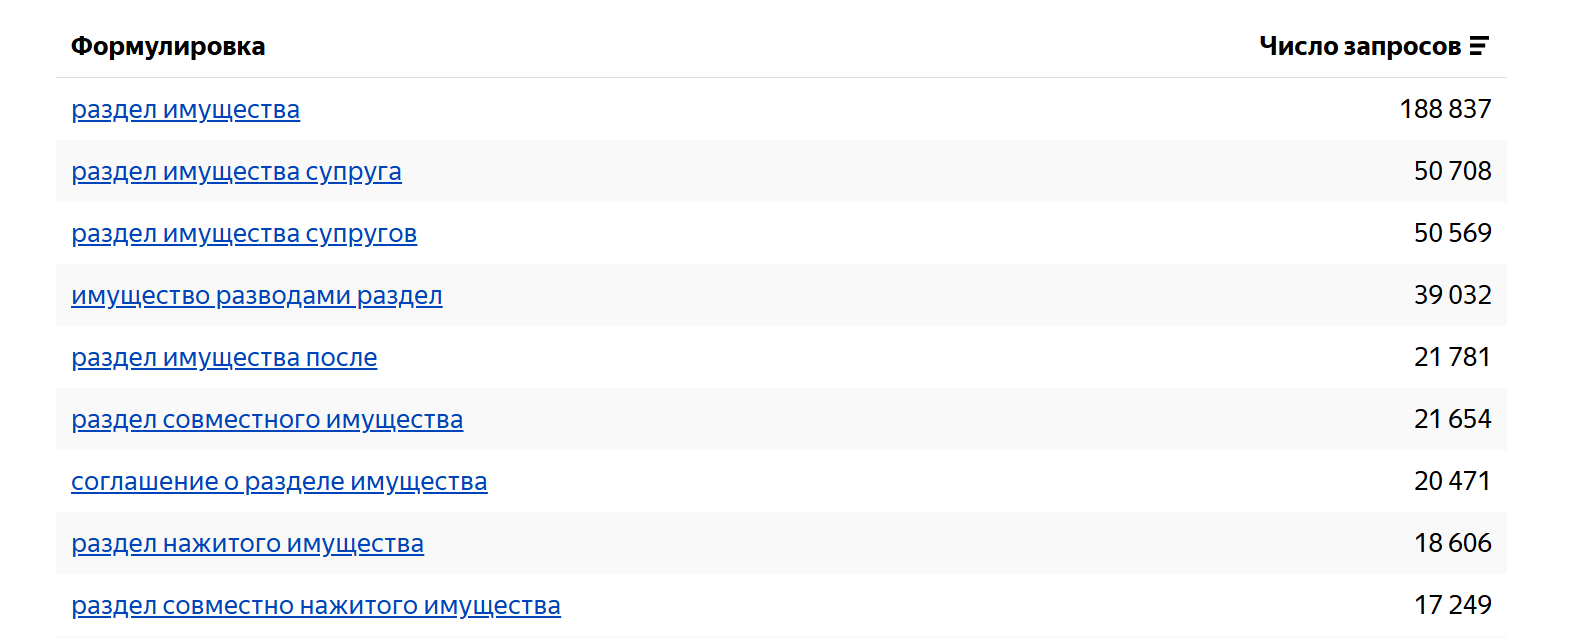The width and height of the screenshot is (1576, 638).
Task: Click the 21 654 request count
Action: click(x=1452, y=419)
